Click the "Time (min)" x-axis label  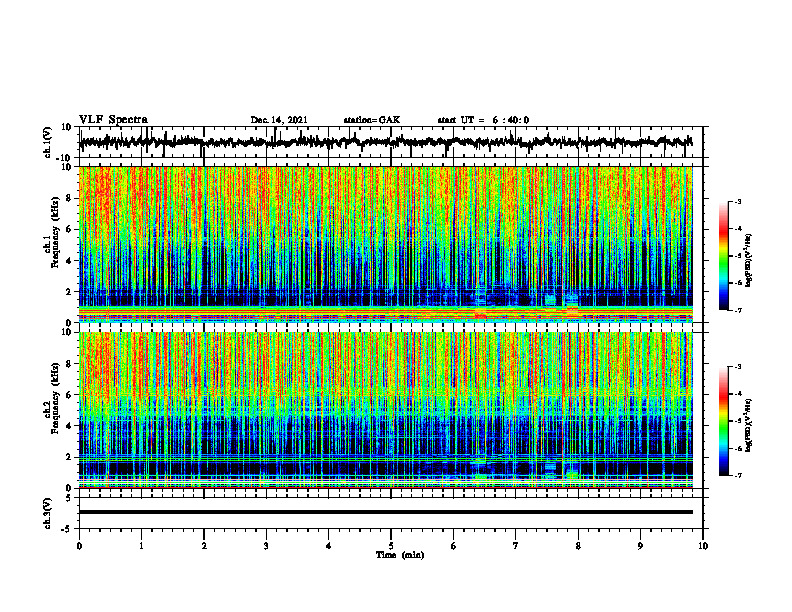400,555
